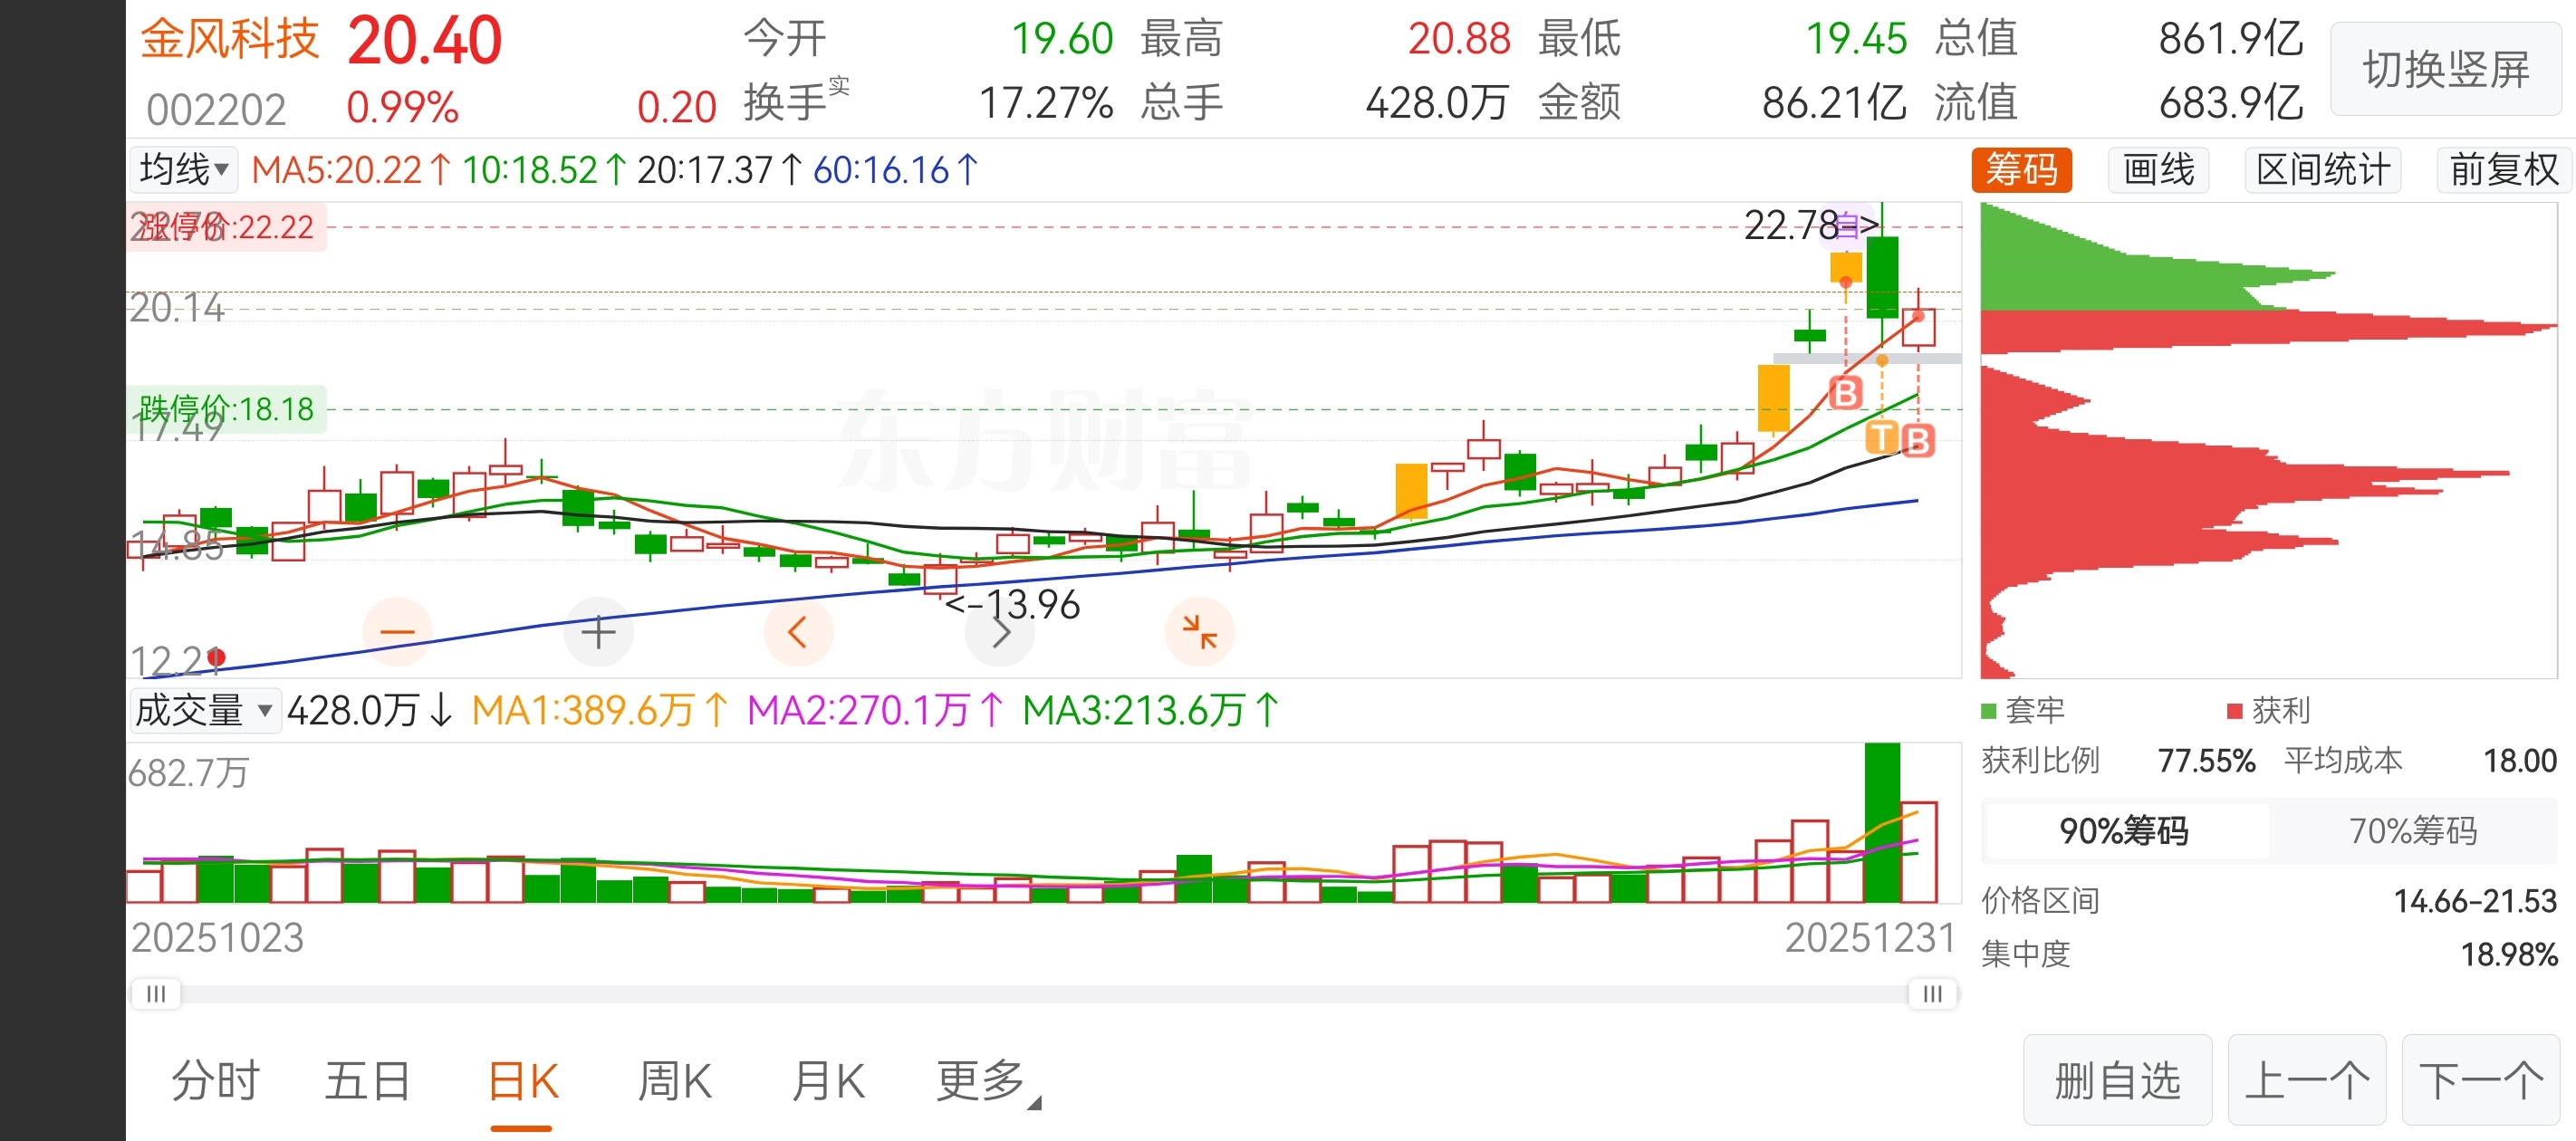Tap the orange T marker on candlestick

click(1881, 437)
